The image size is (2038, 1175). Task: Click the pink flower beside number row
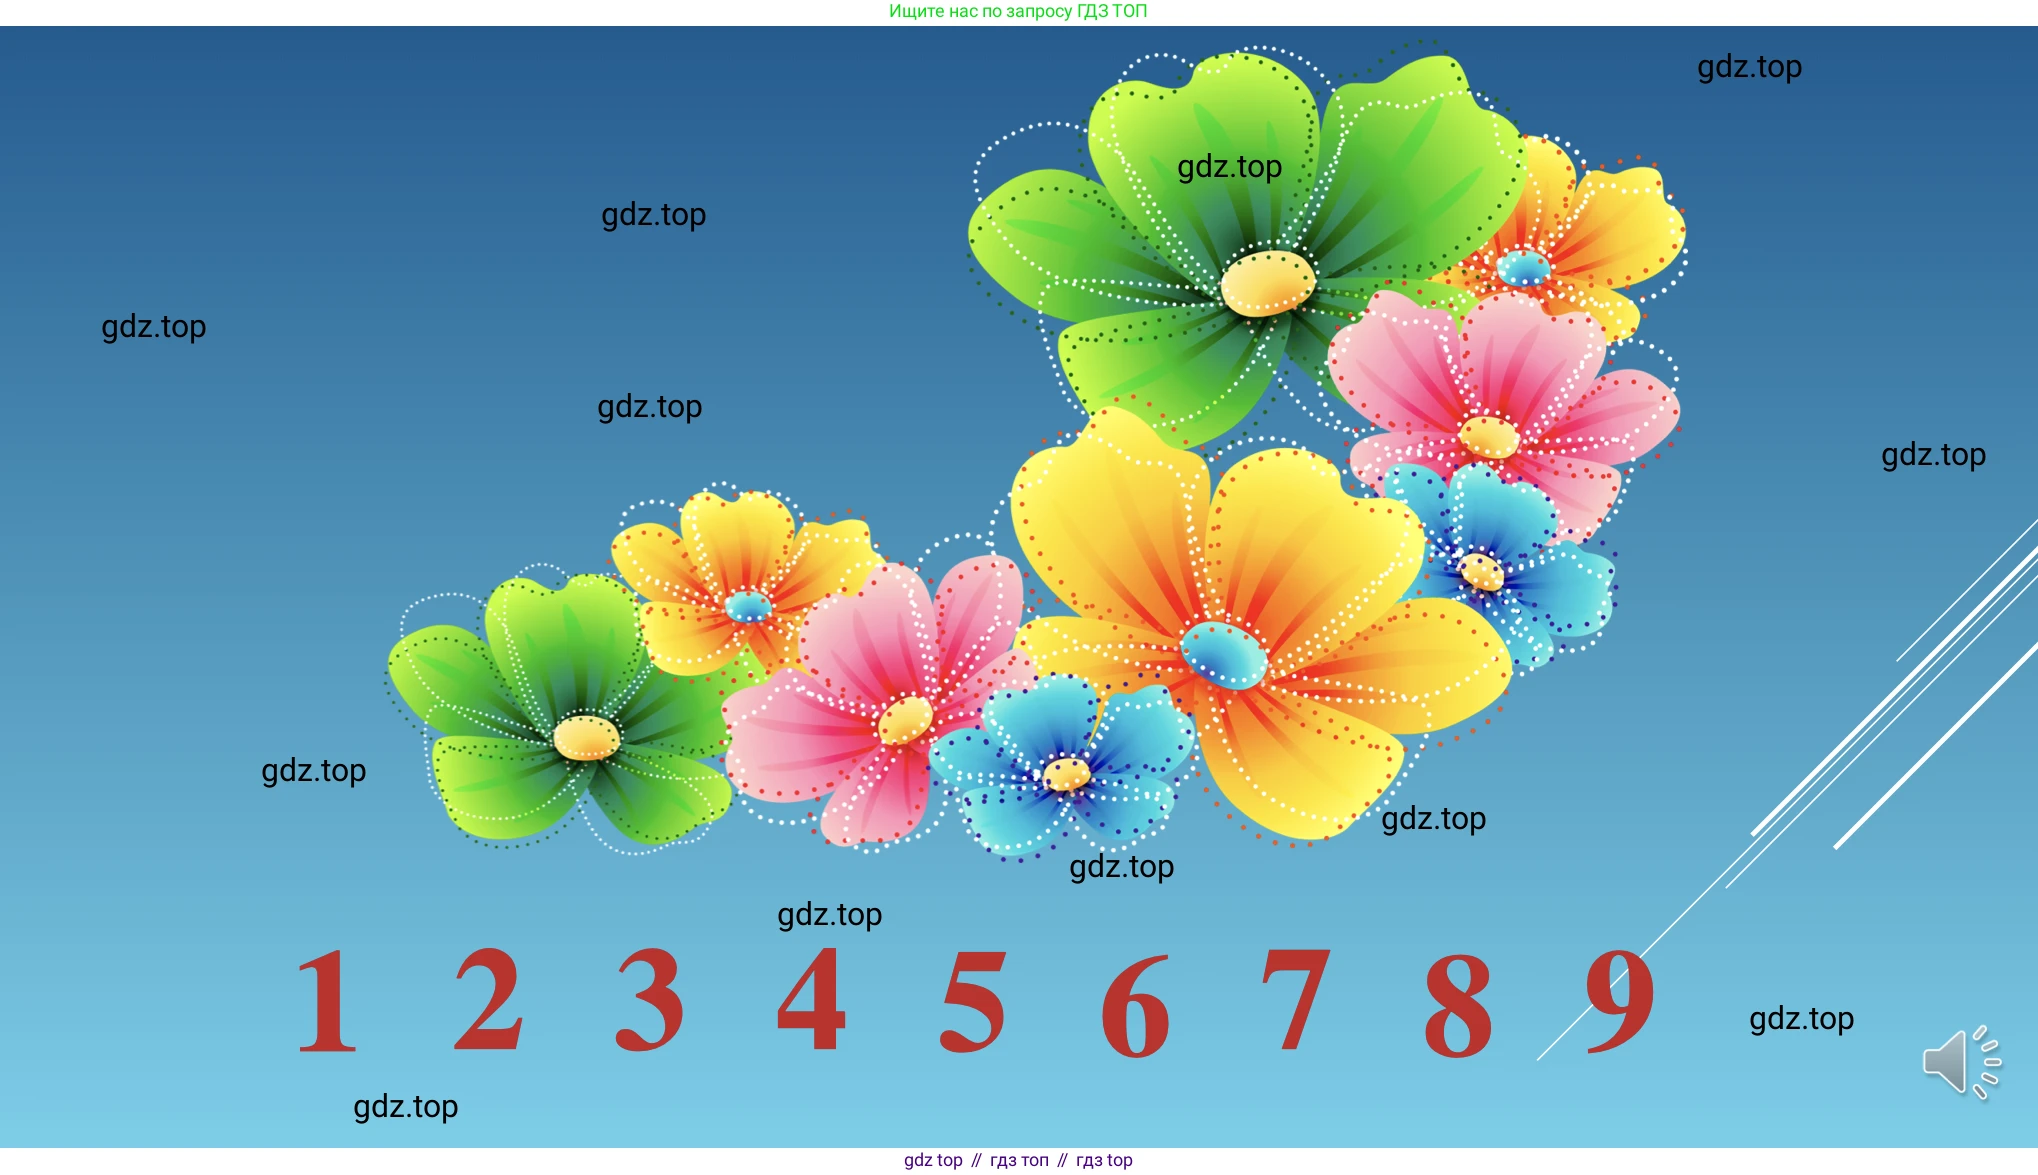[904, 718]
